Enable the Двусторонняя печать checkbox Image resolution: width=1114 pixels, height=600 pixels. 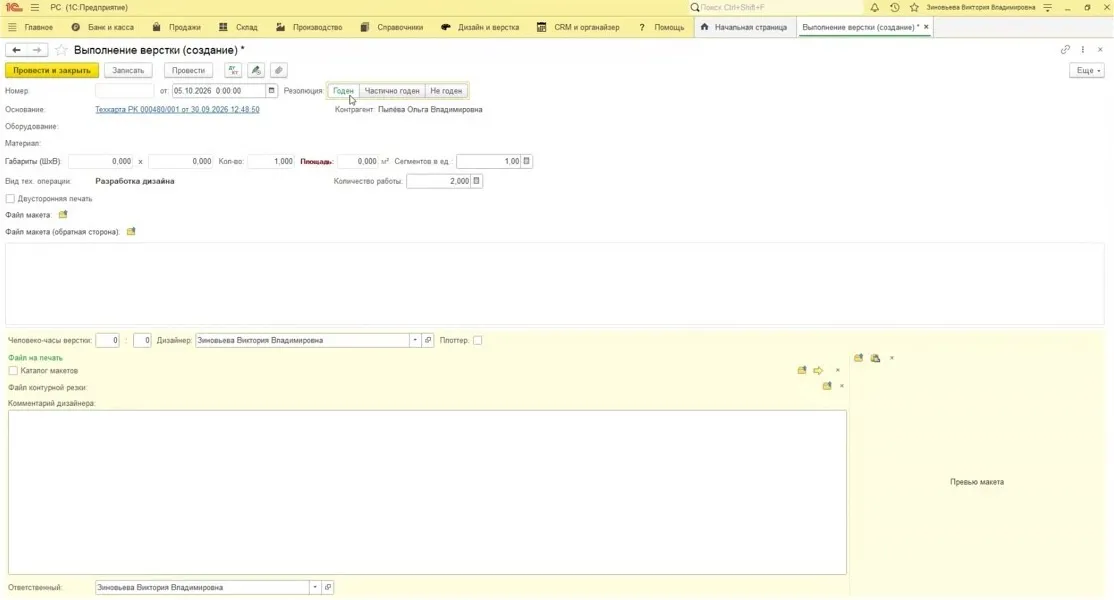point(10,199)
